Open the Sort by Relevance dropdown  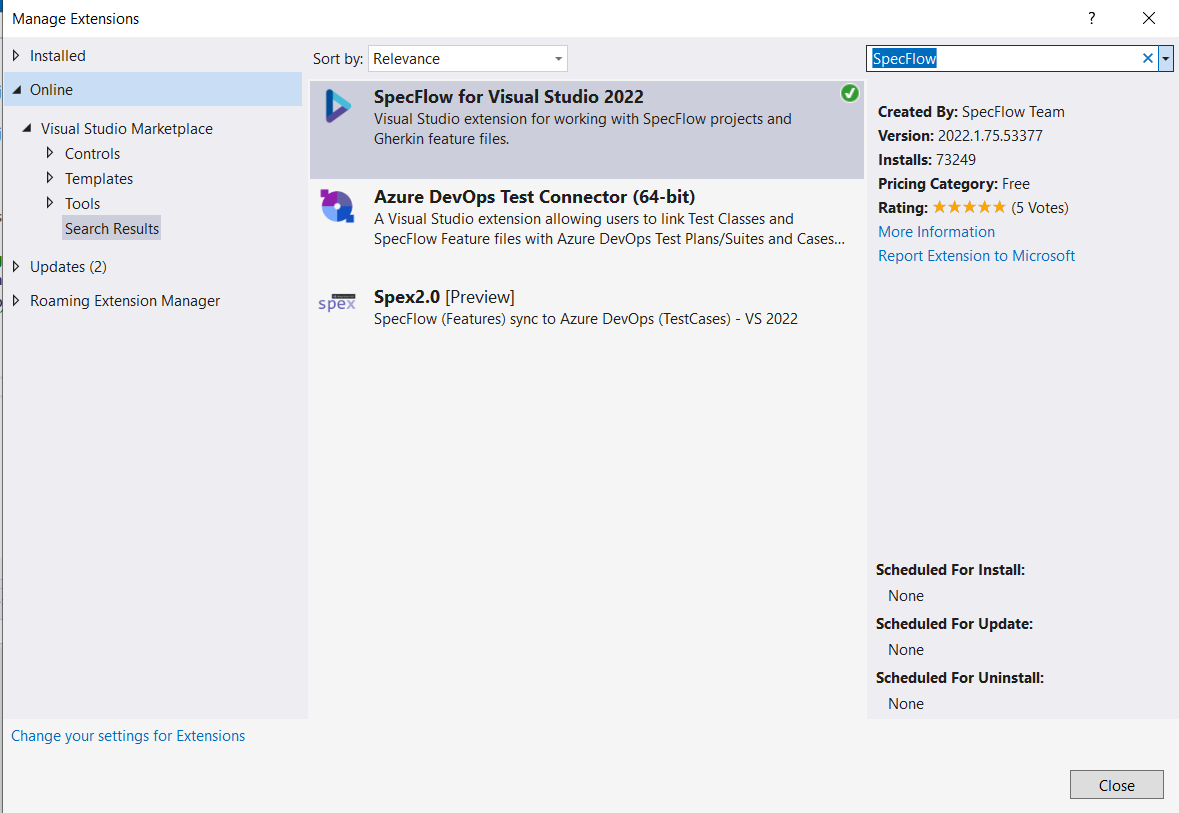click(x=468, y=59)
